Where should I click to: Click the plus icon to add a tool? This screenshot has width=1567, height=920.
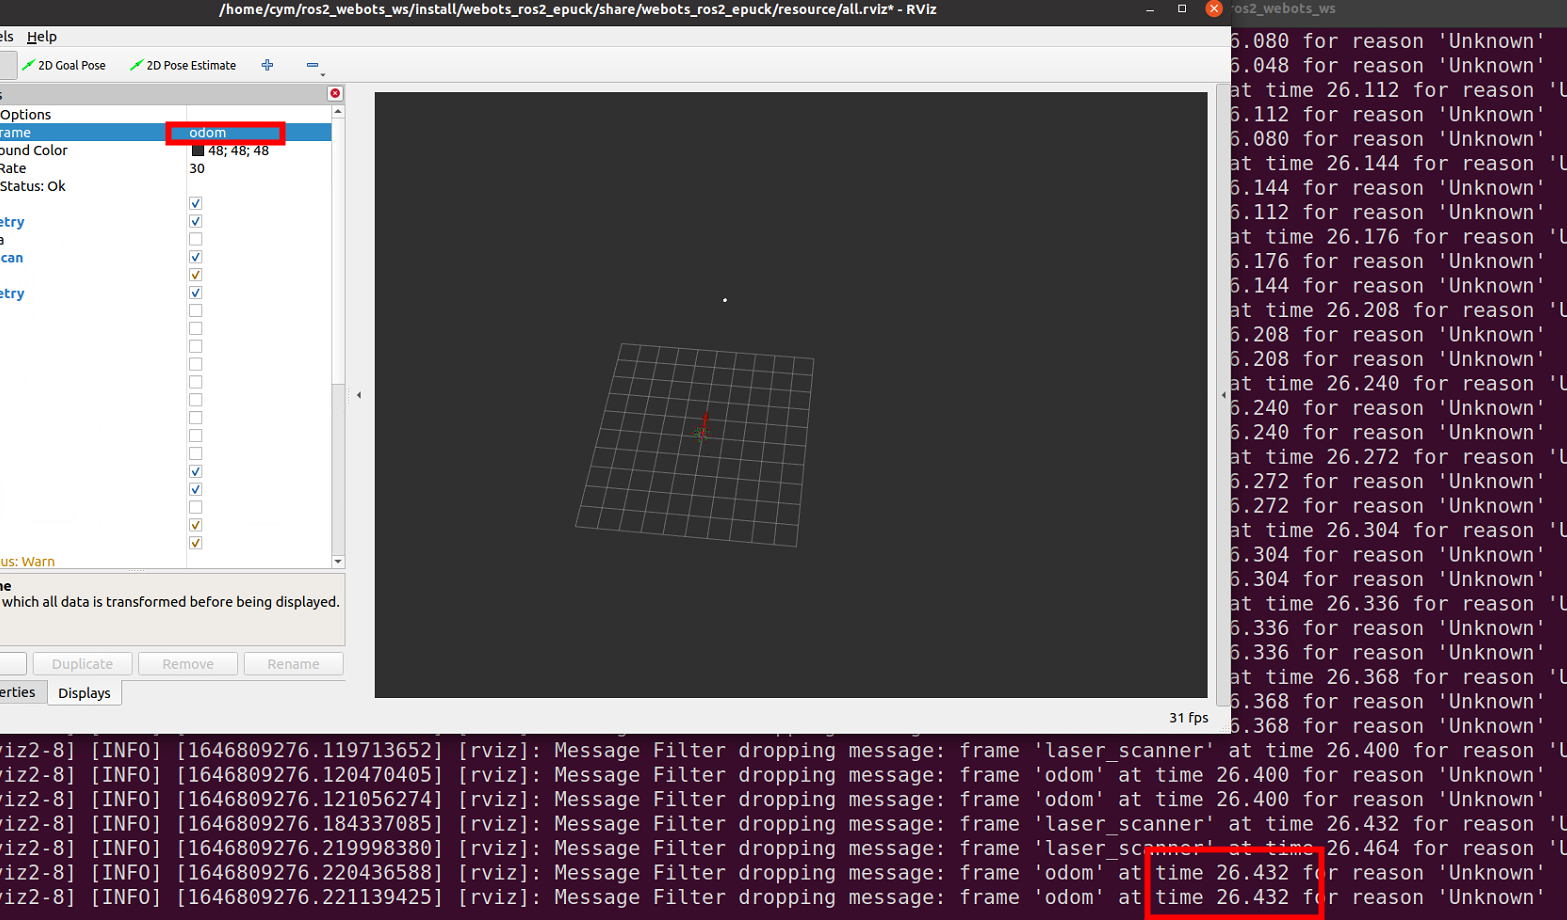(x=267, y=64)
